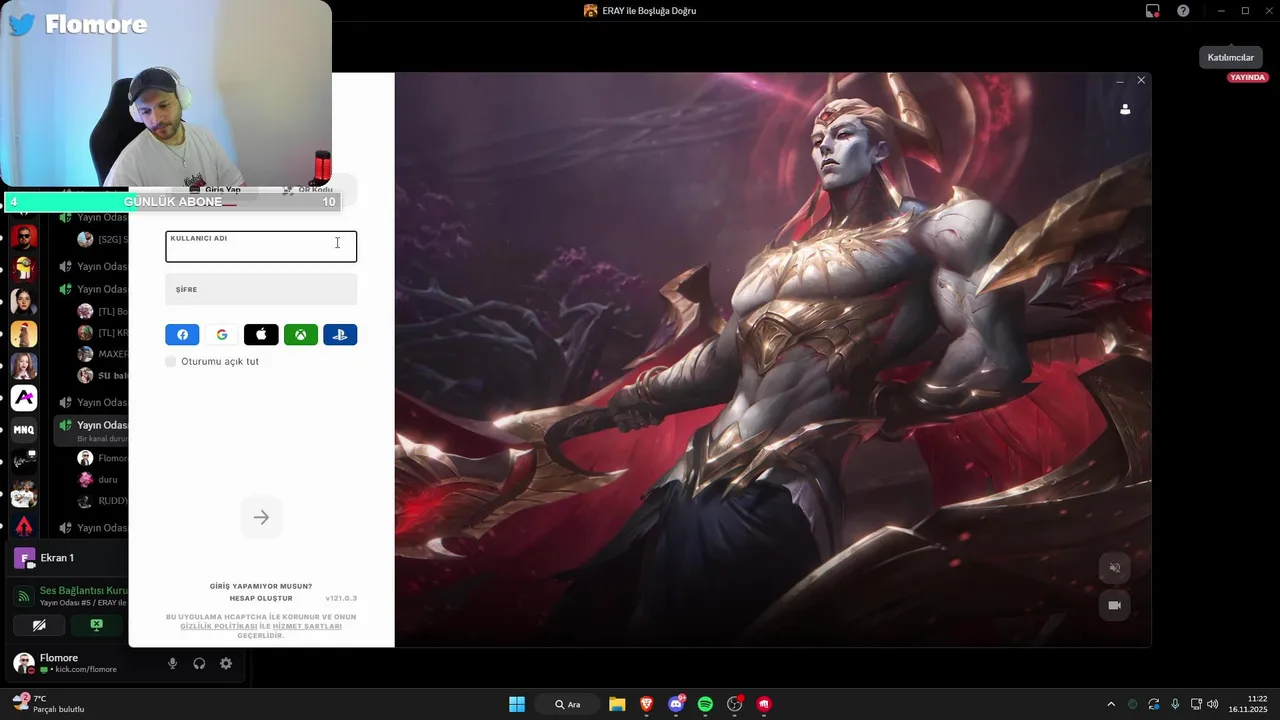Open the system tray volume icon
1280x720 pixels.
click(1212, 704)
